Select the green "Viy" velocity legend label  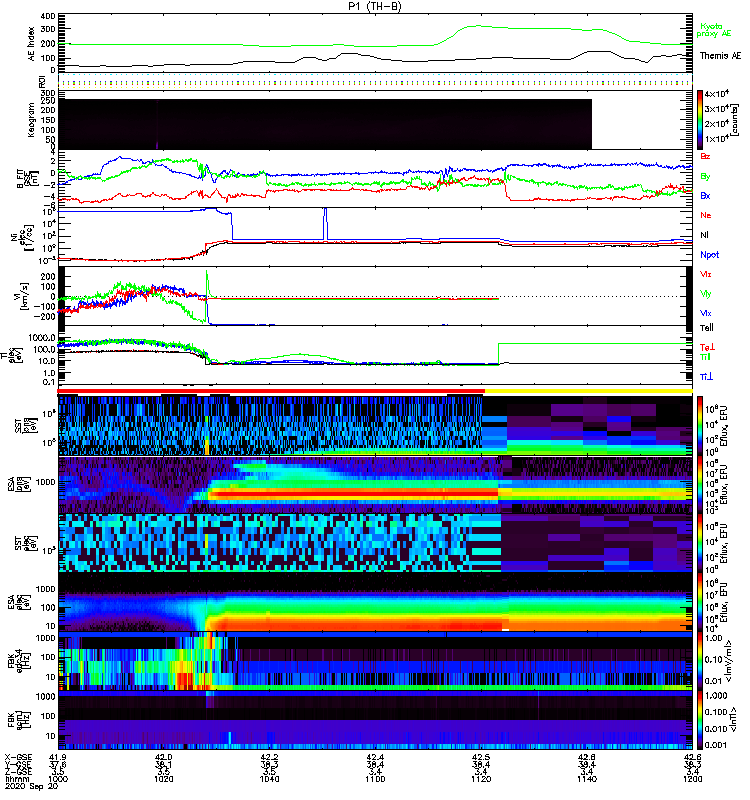coord(706,294)
